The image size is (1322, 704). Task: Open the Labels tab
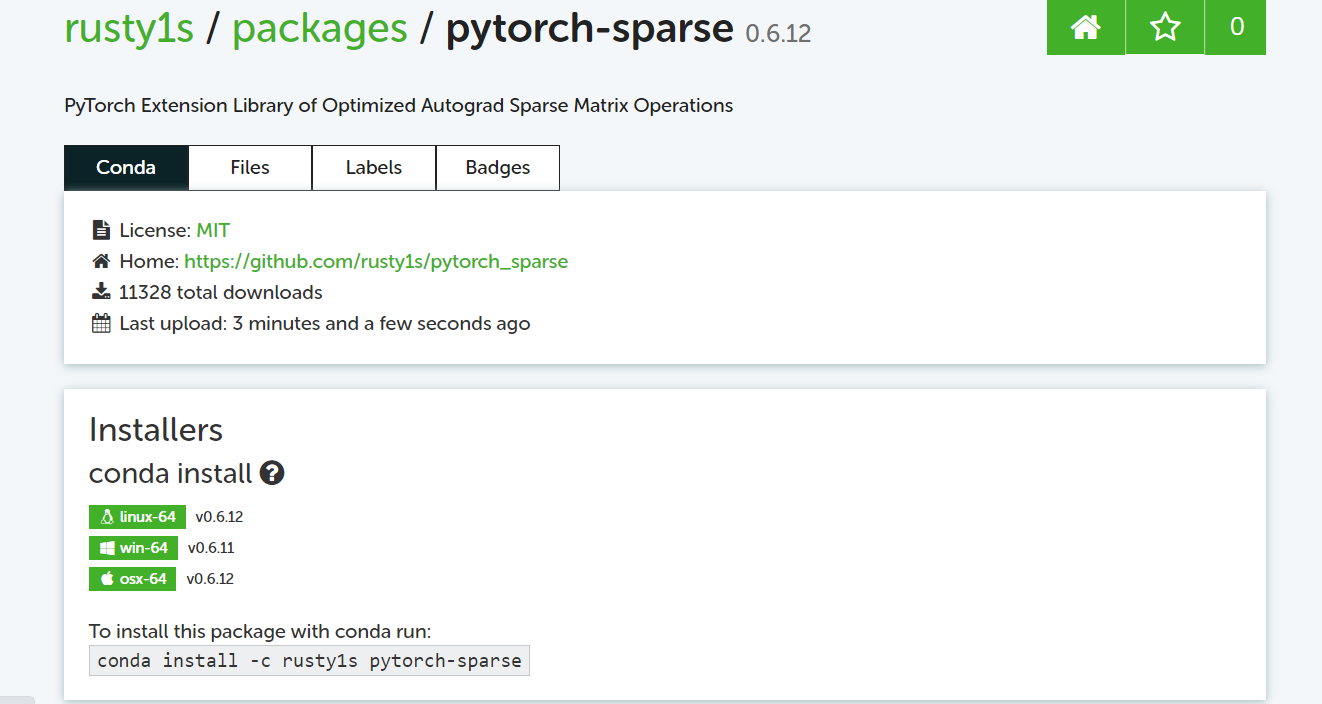pyautogui.click(x=374, y=168)
